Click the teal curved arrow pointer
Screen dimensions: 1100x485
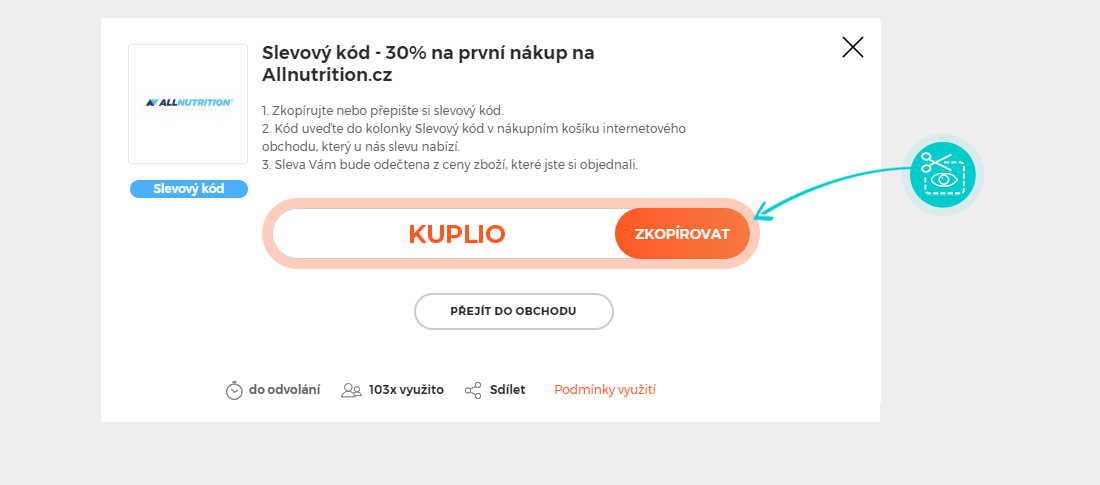[830, 182]
